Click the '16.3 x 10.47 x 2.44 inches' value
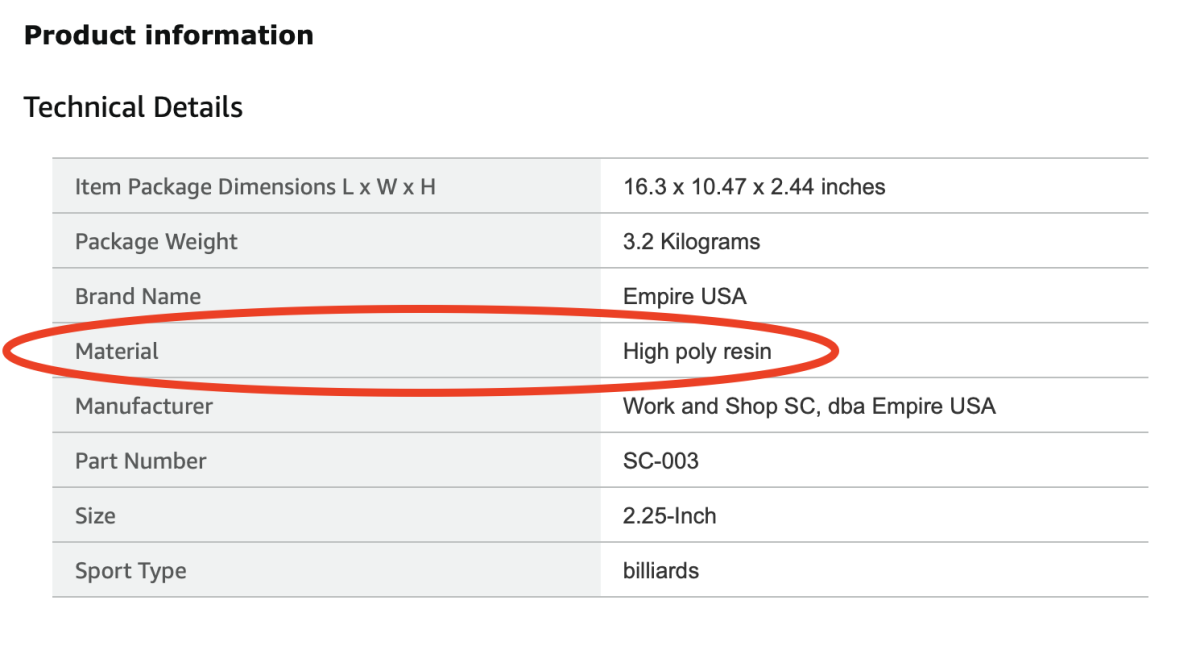The width and height of the screenshot is (1200, 663). click(754, 187)
